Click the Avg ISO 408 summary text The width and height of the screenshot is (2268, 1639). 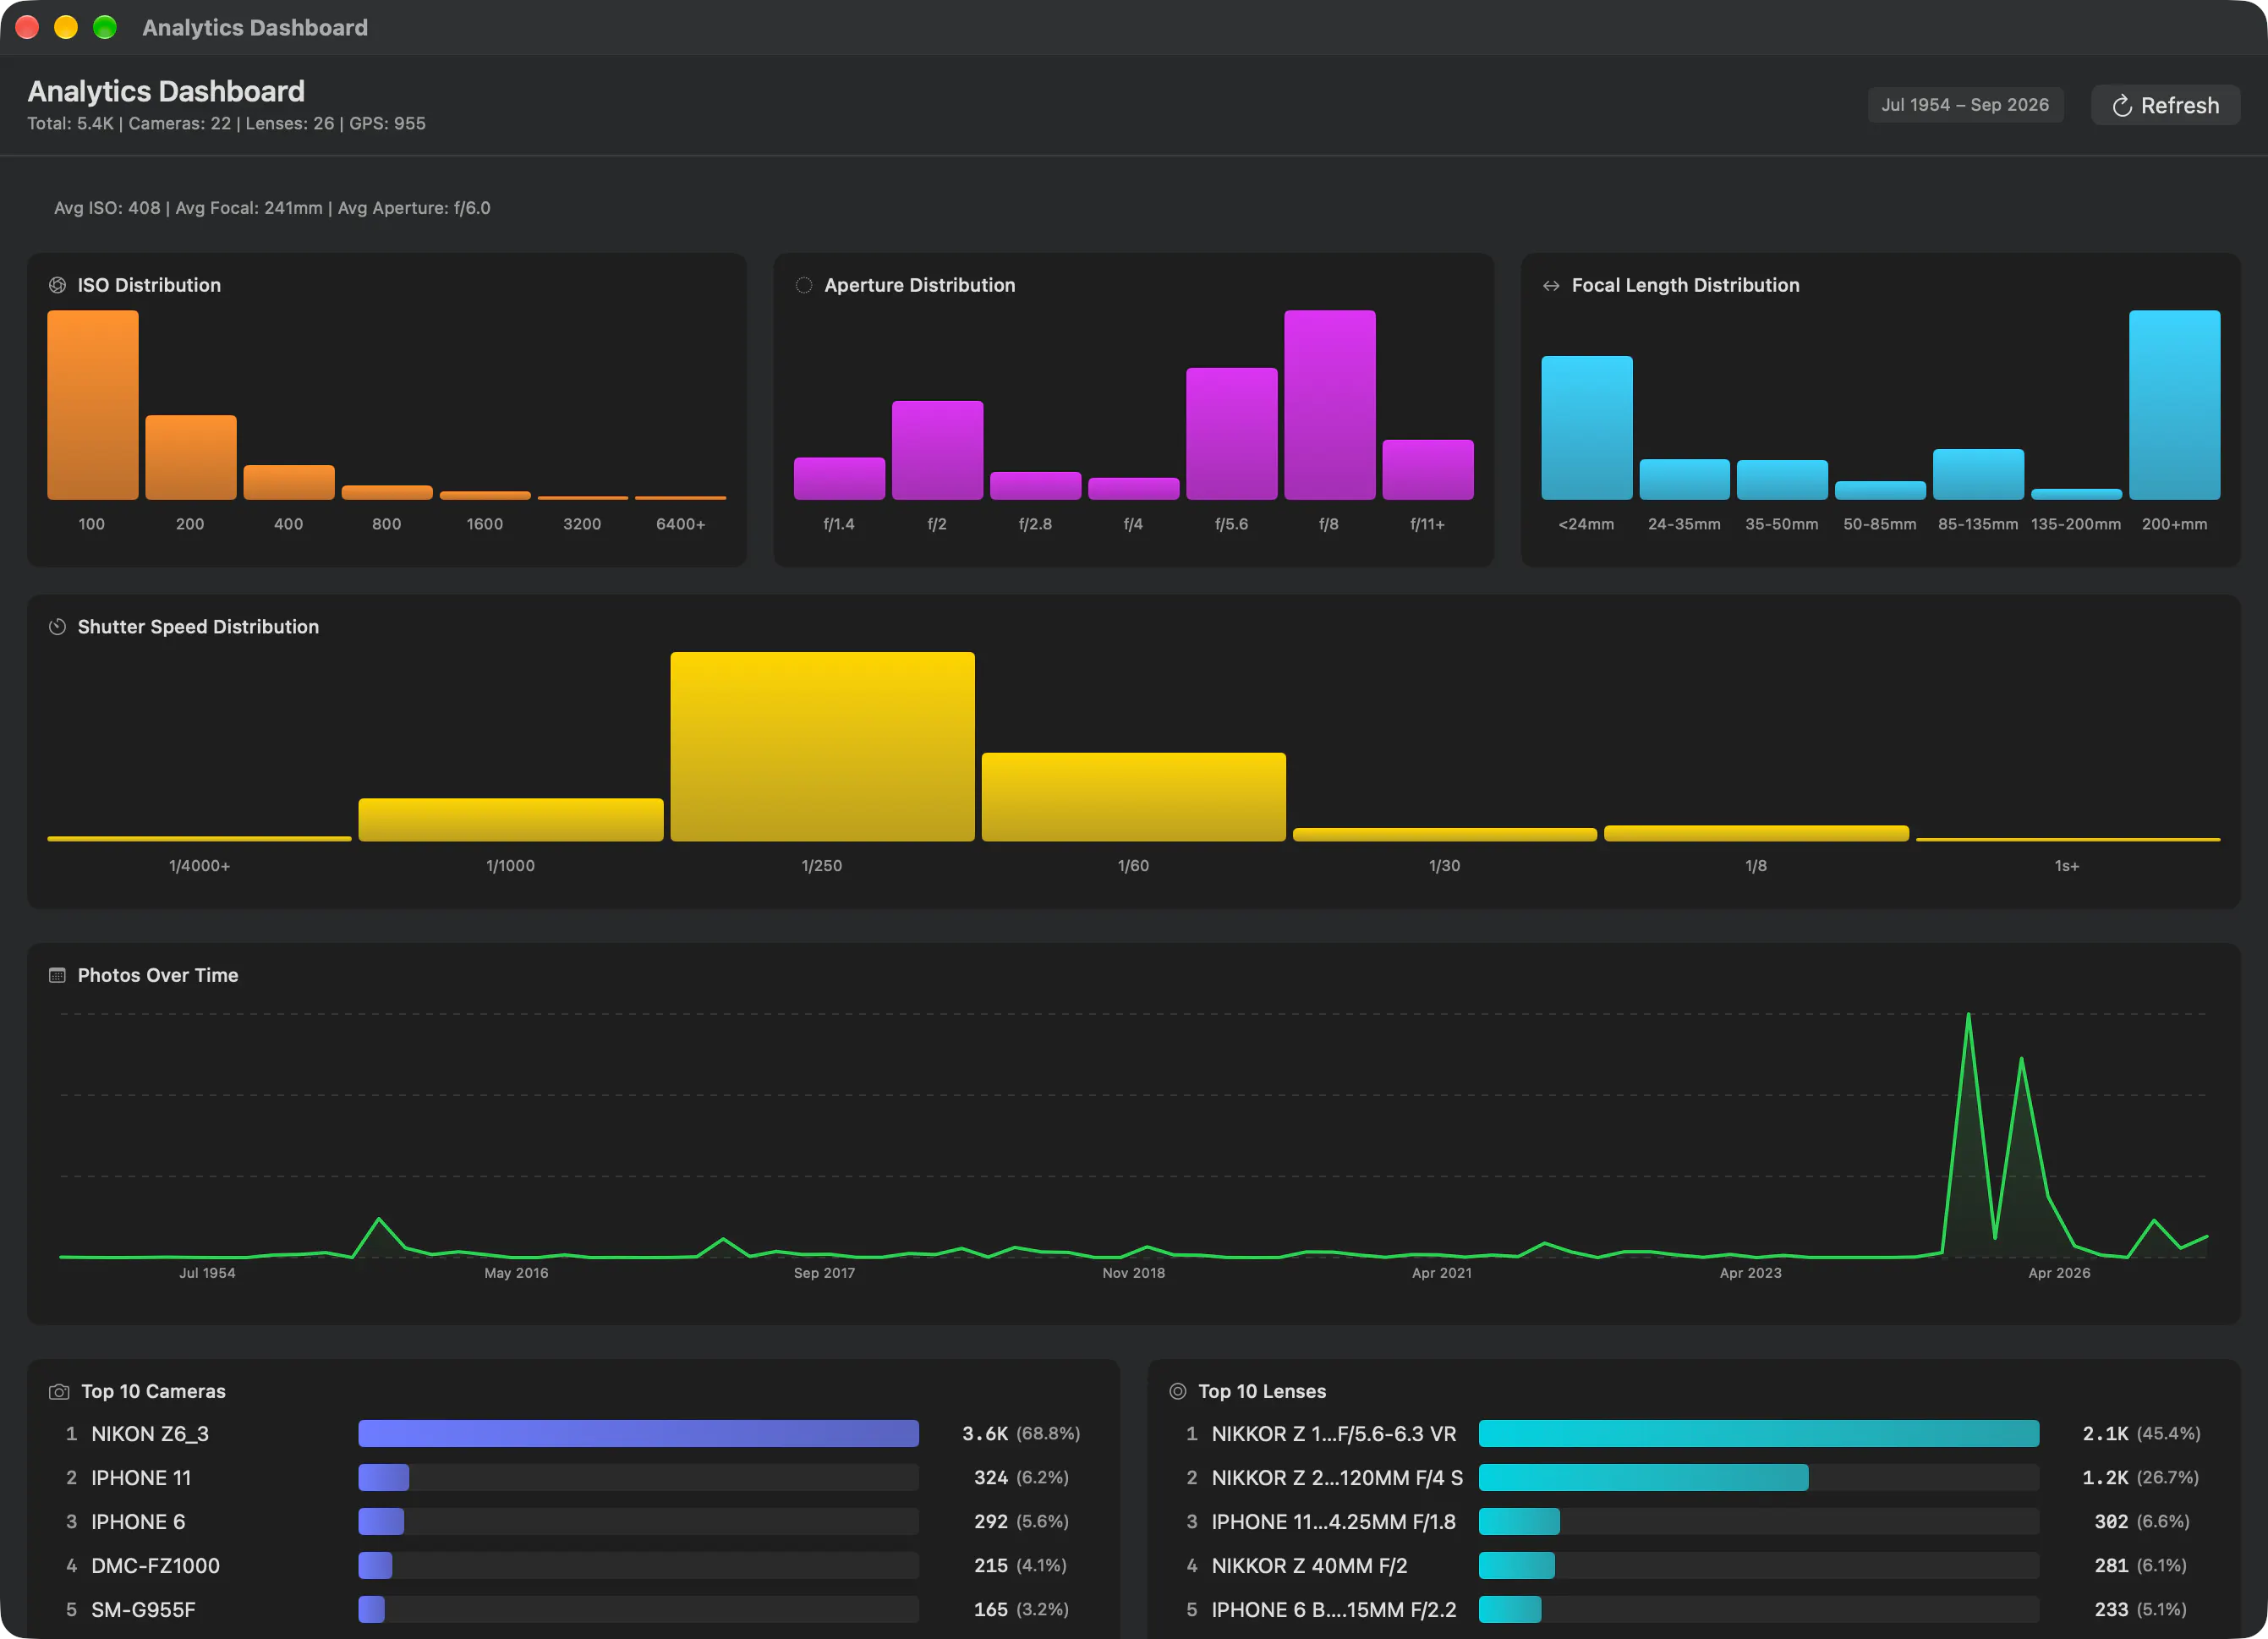pos(107,208)
